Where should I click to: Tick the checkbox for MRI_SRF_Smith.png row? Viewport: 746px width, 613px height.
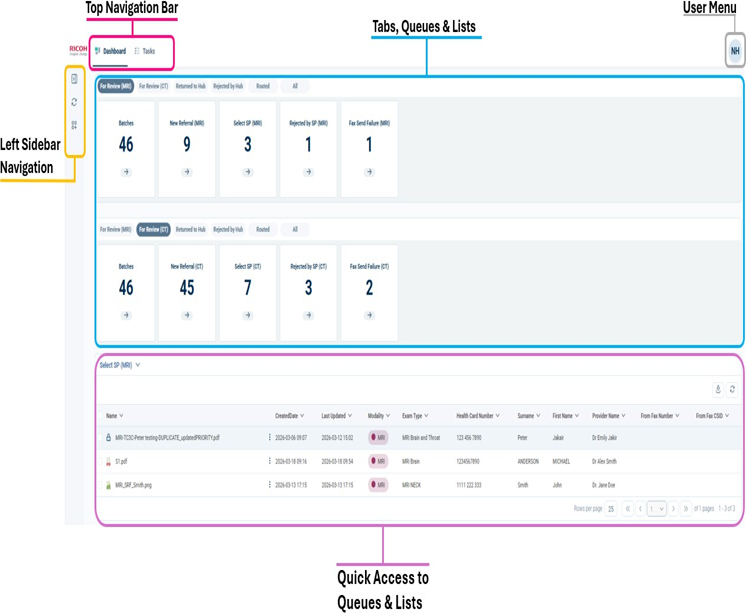(x=100, y=485)
